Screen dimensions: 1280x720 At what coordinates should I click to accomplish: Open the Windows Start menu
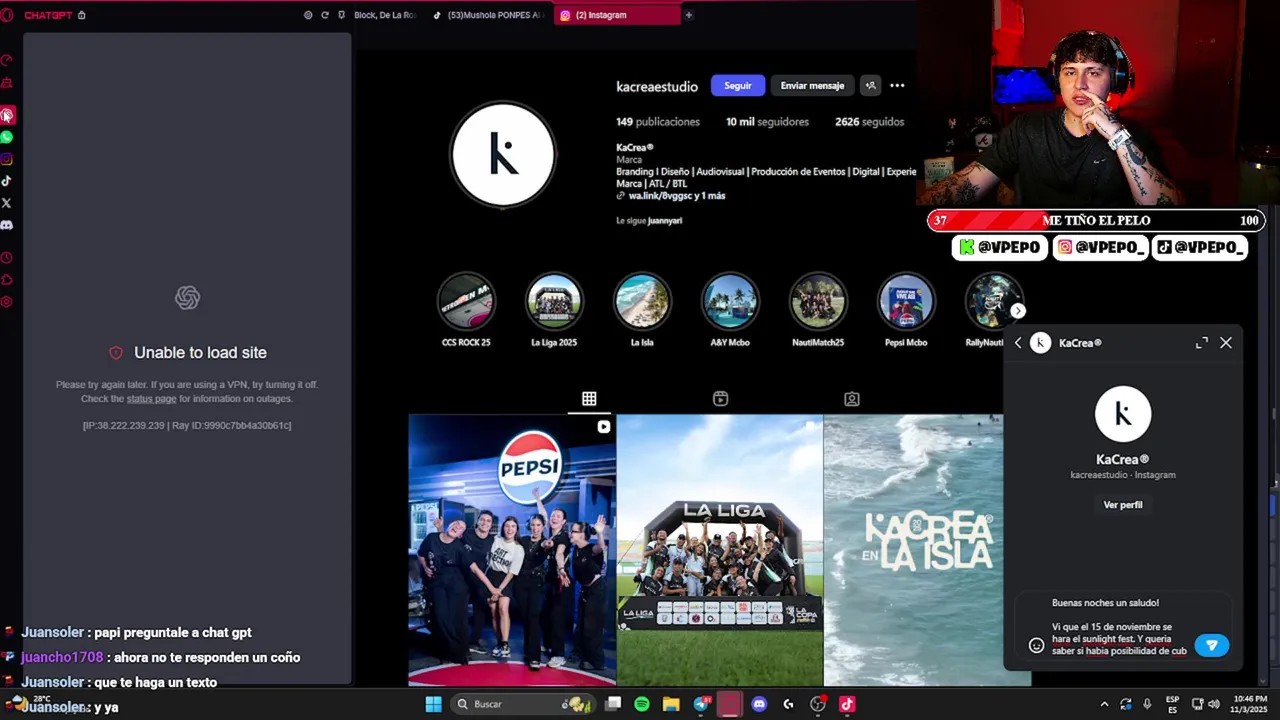[433, 704]
